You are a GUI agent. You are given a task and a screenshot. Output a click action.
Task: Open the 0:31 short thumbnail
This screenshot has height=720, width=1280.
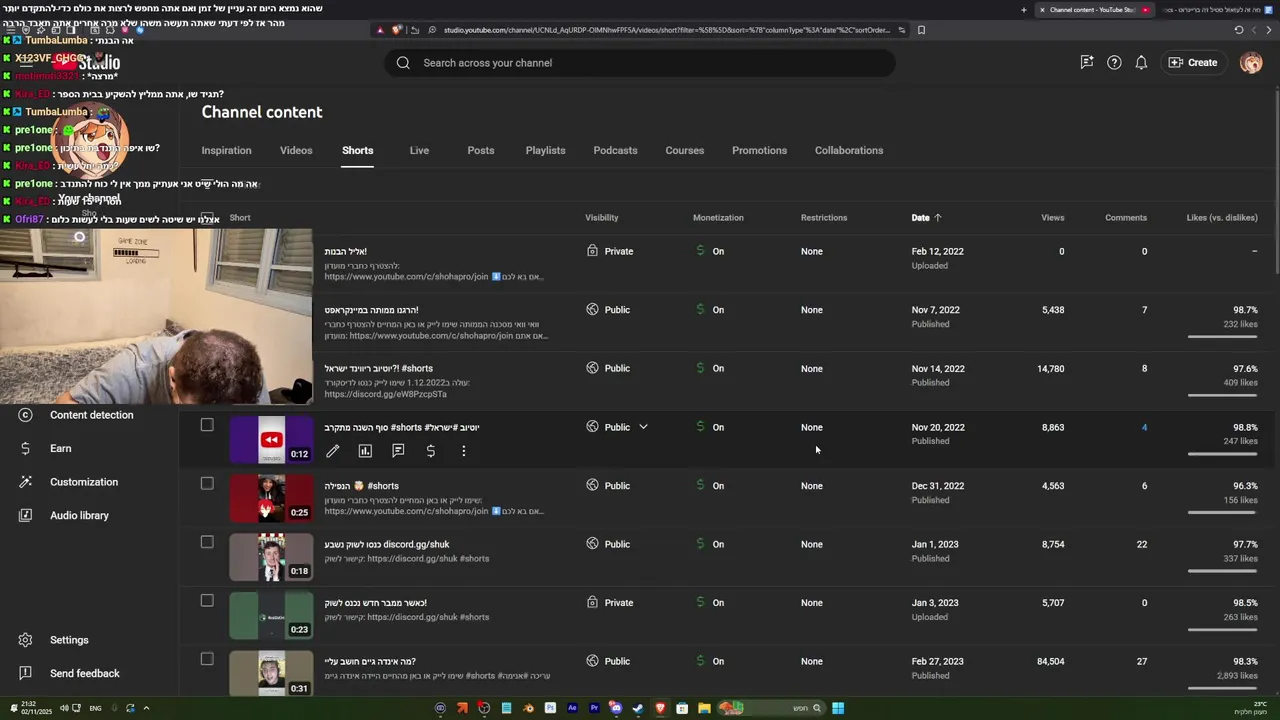click(x=271, y=673)
